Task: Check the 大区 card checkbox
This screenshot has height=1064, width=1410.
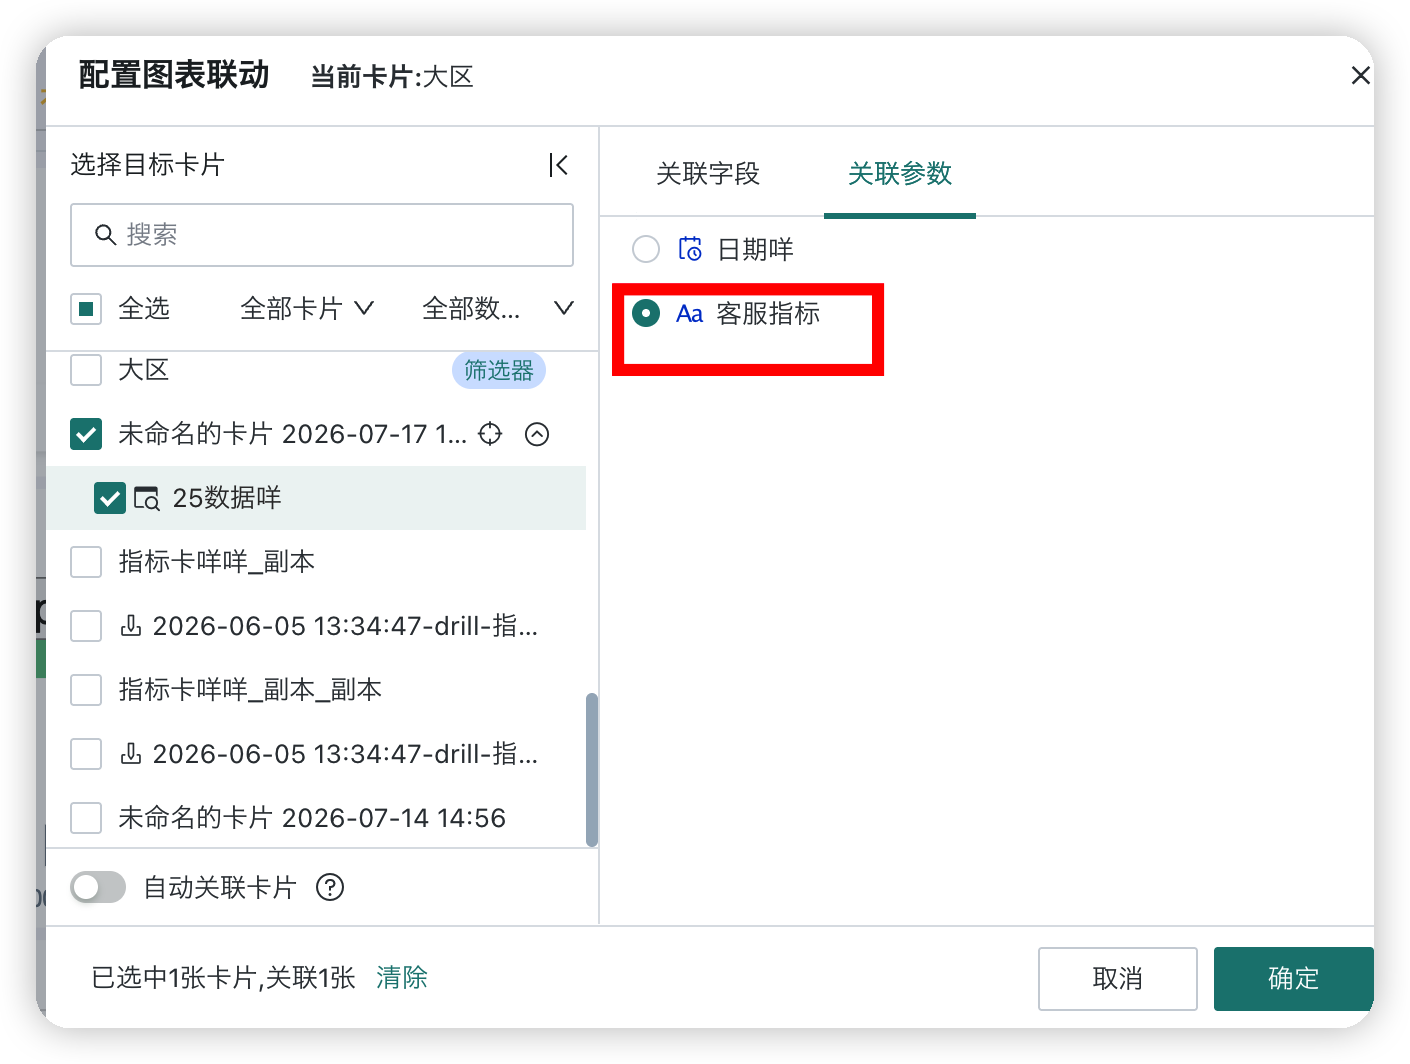Action: click(x=86, y=370)
